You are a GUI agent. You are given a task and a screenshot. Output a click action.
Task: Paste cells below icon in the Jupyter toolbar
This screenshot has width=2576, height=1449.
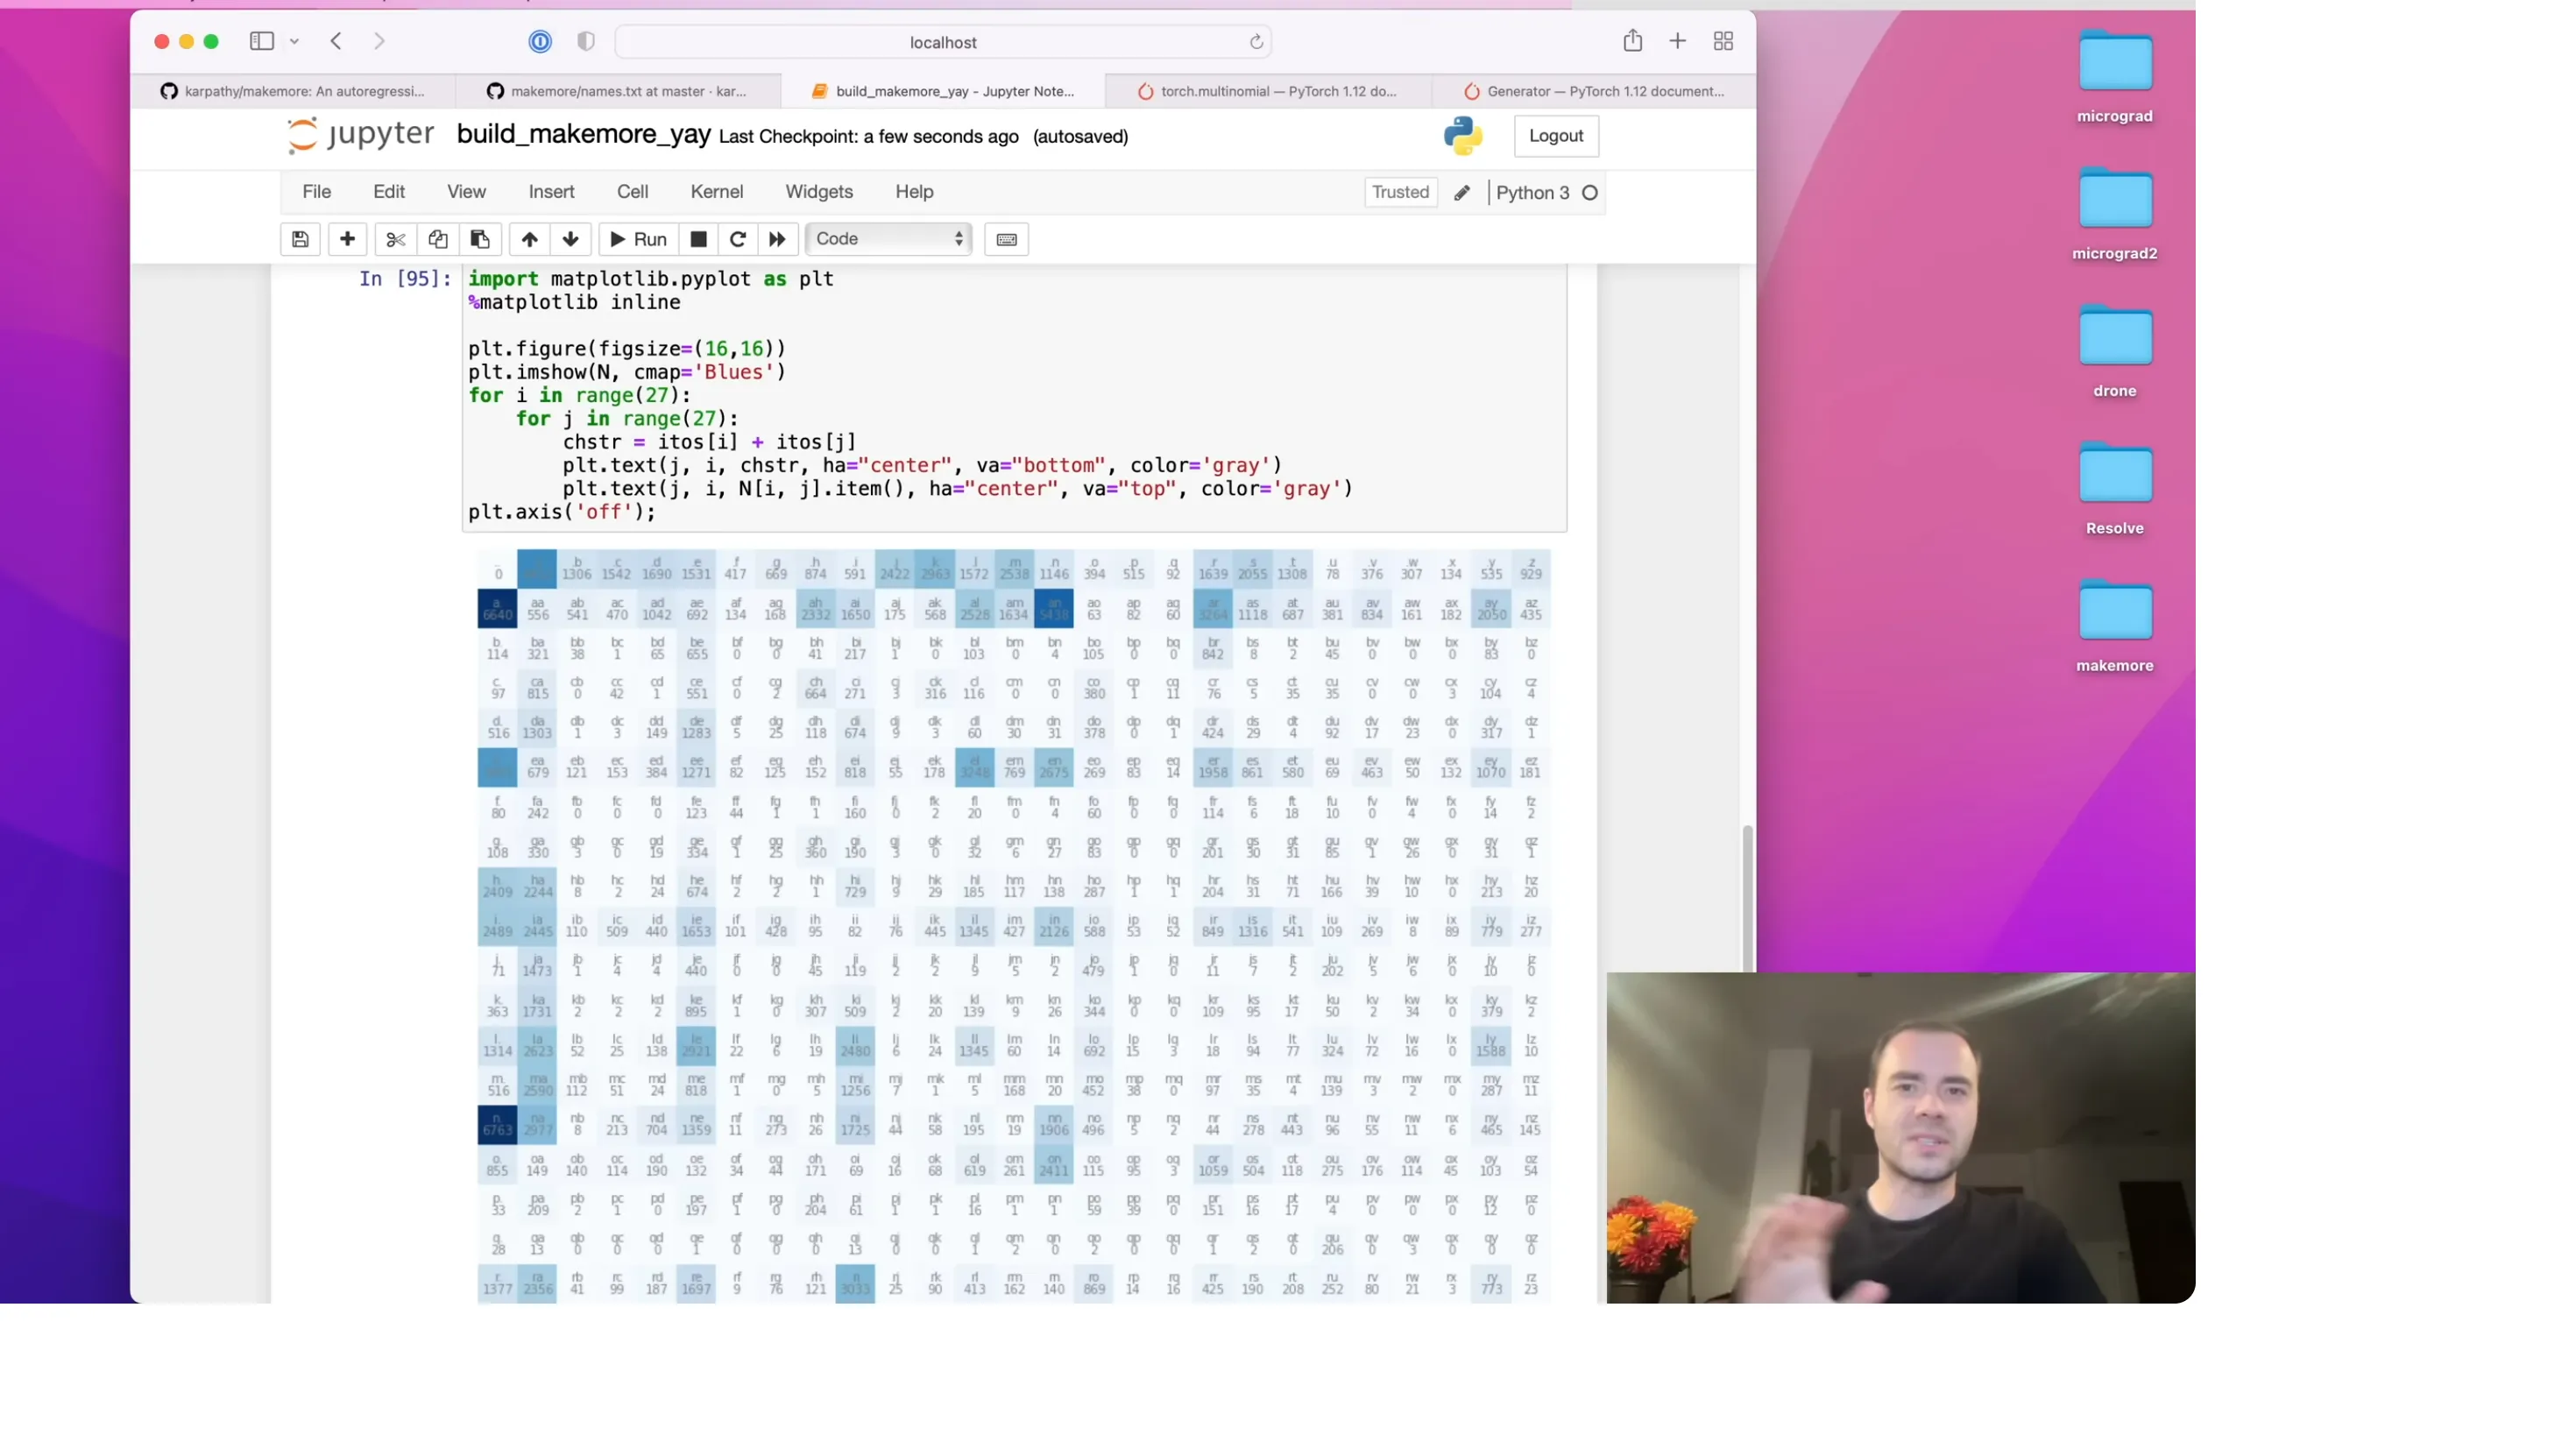(x=480, y=239)
